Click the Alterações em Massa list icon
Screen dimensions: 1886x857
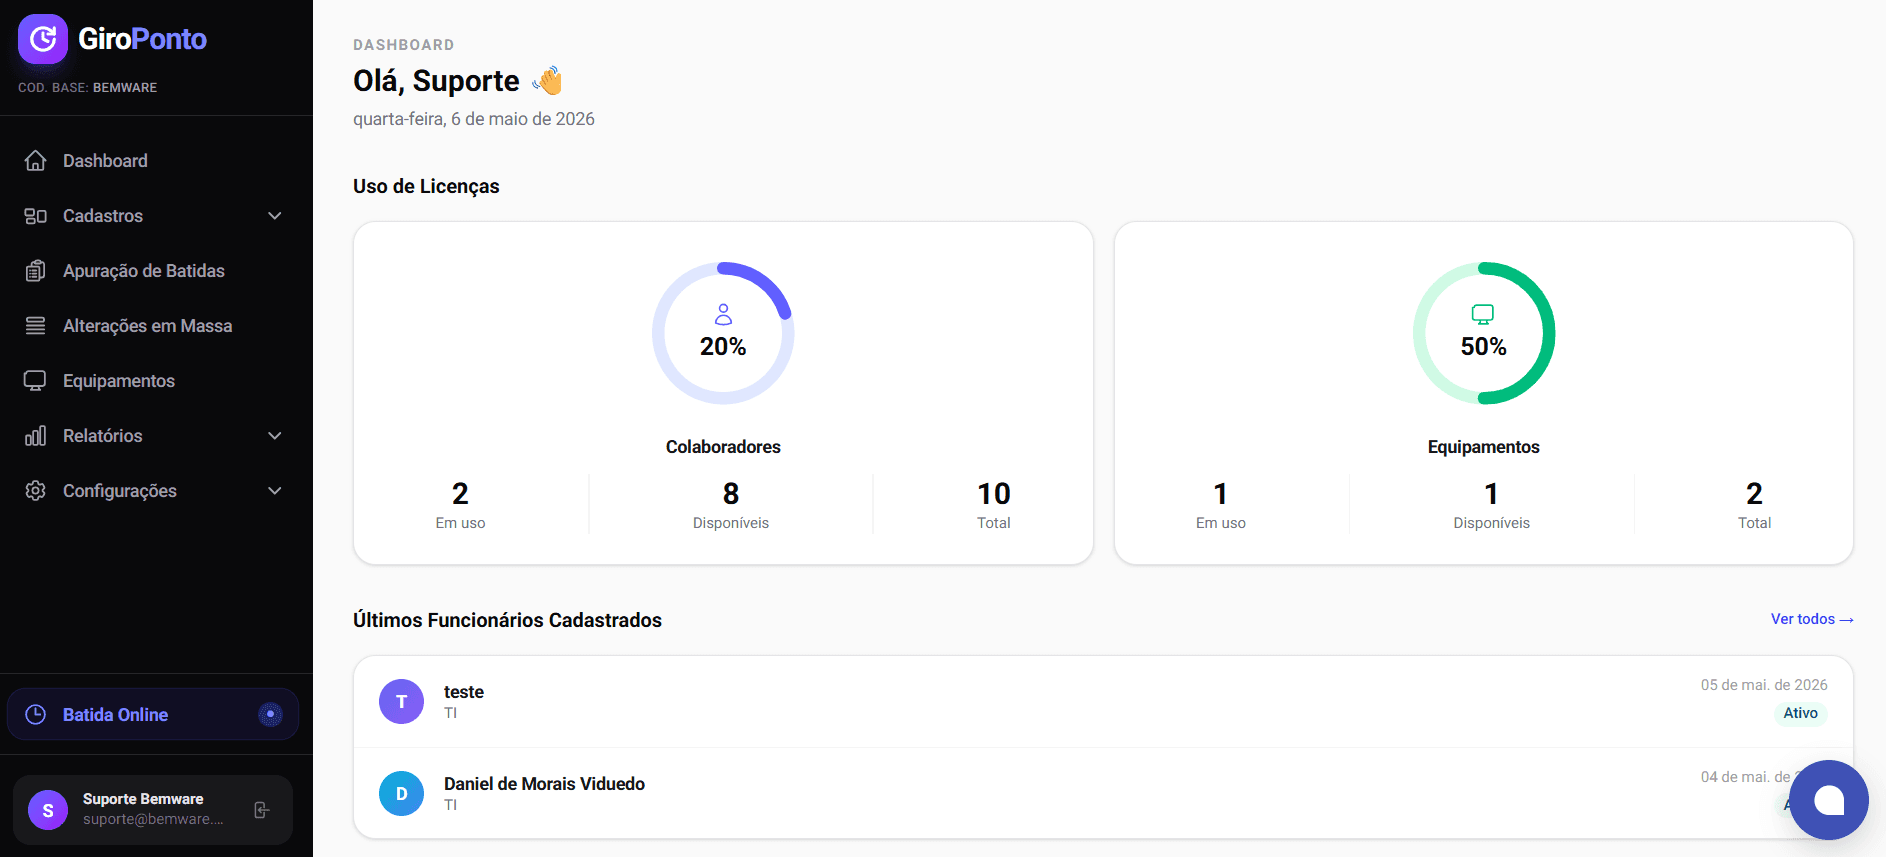pos(35,326)
